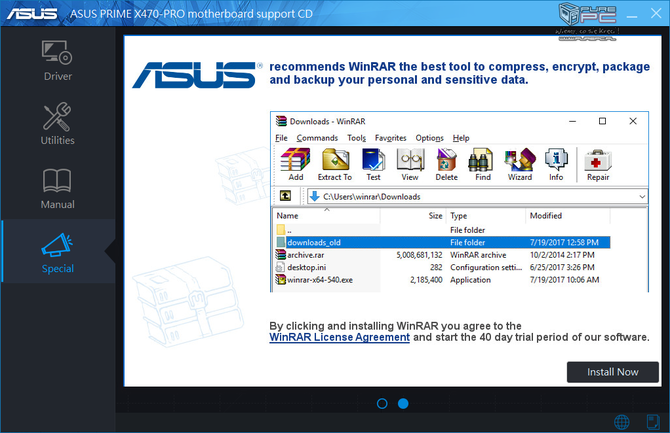Click the 7/19/2017 10:06 AM modified date
The width and height of the screenshot is (670, 433).
[564, 280]
